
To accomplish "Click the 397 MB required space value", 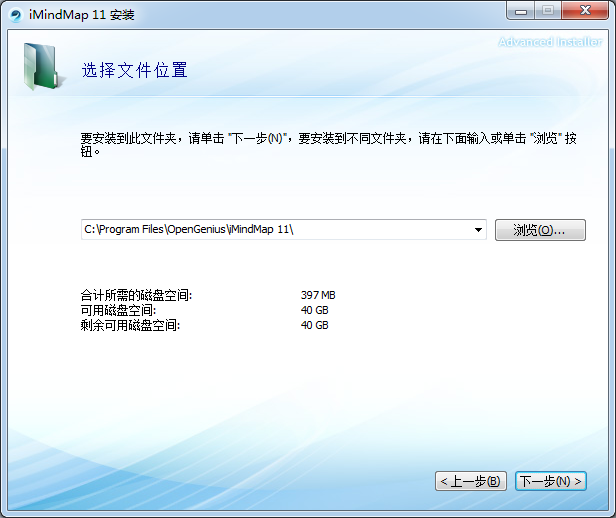I will tap(318, 295).
